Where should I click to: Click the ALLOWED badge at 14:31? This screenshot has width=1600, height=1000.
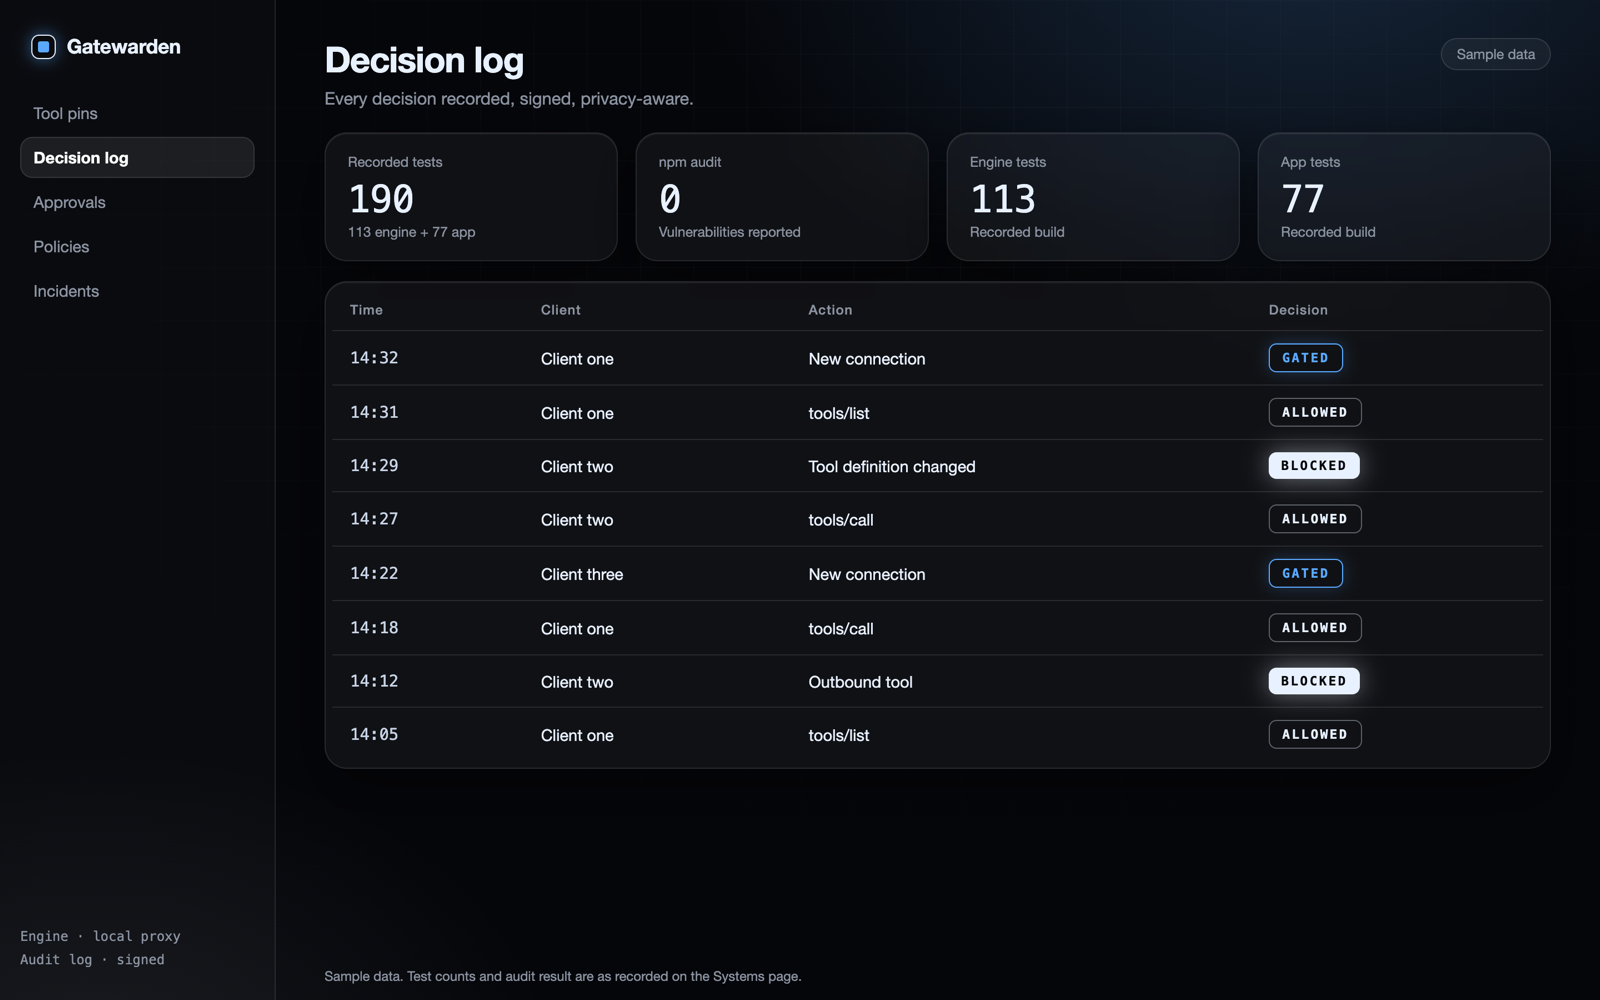1315,412
